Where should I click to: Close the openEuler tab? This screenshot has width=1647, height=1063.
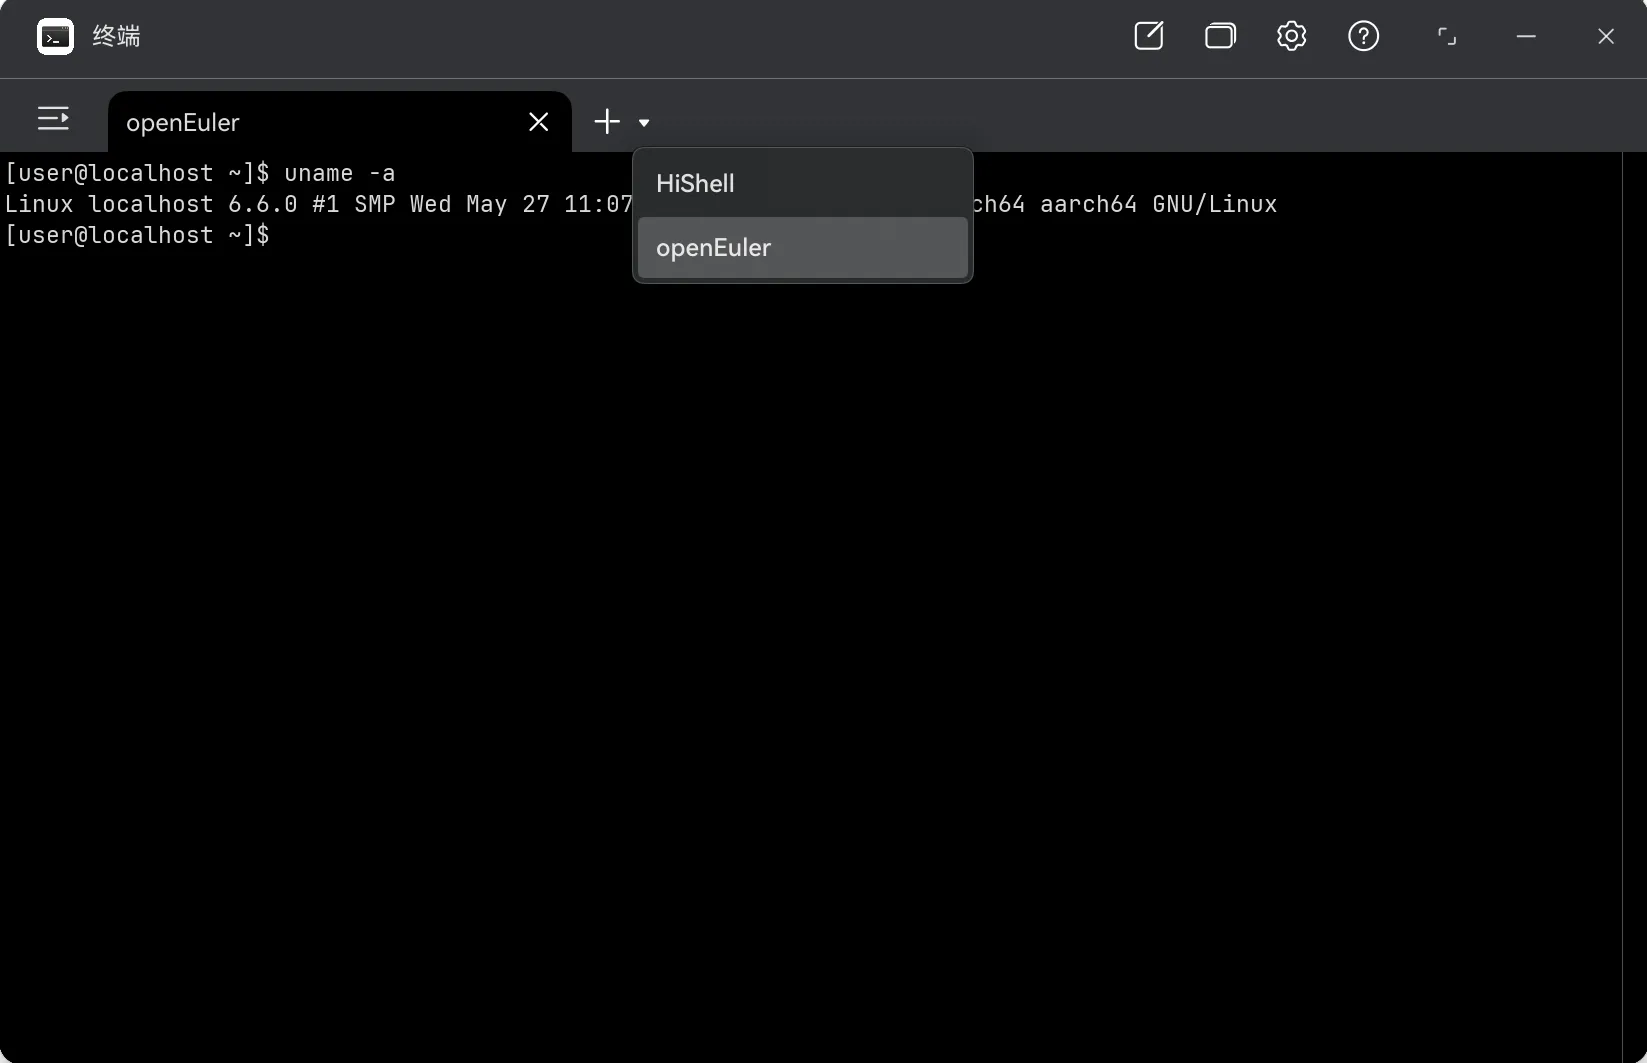point(539,122)
